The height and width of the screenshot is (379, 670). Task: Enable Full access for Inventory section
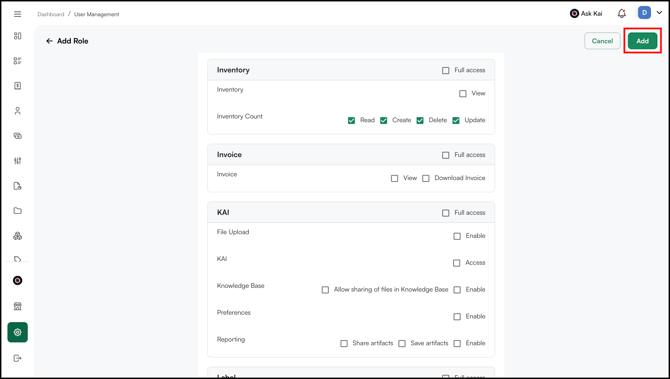(446, 71)
